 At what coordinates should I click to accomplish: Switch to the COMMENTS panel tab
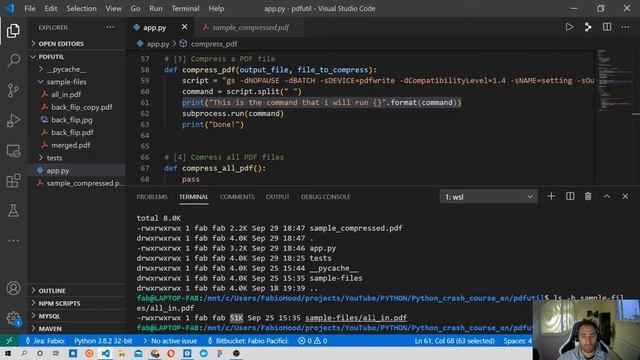pos(237,197)
